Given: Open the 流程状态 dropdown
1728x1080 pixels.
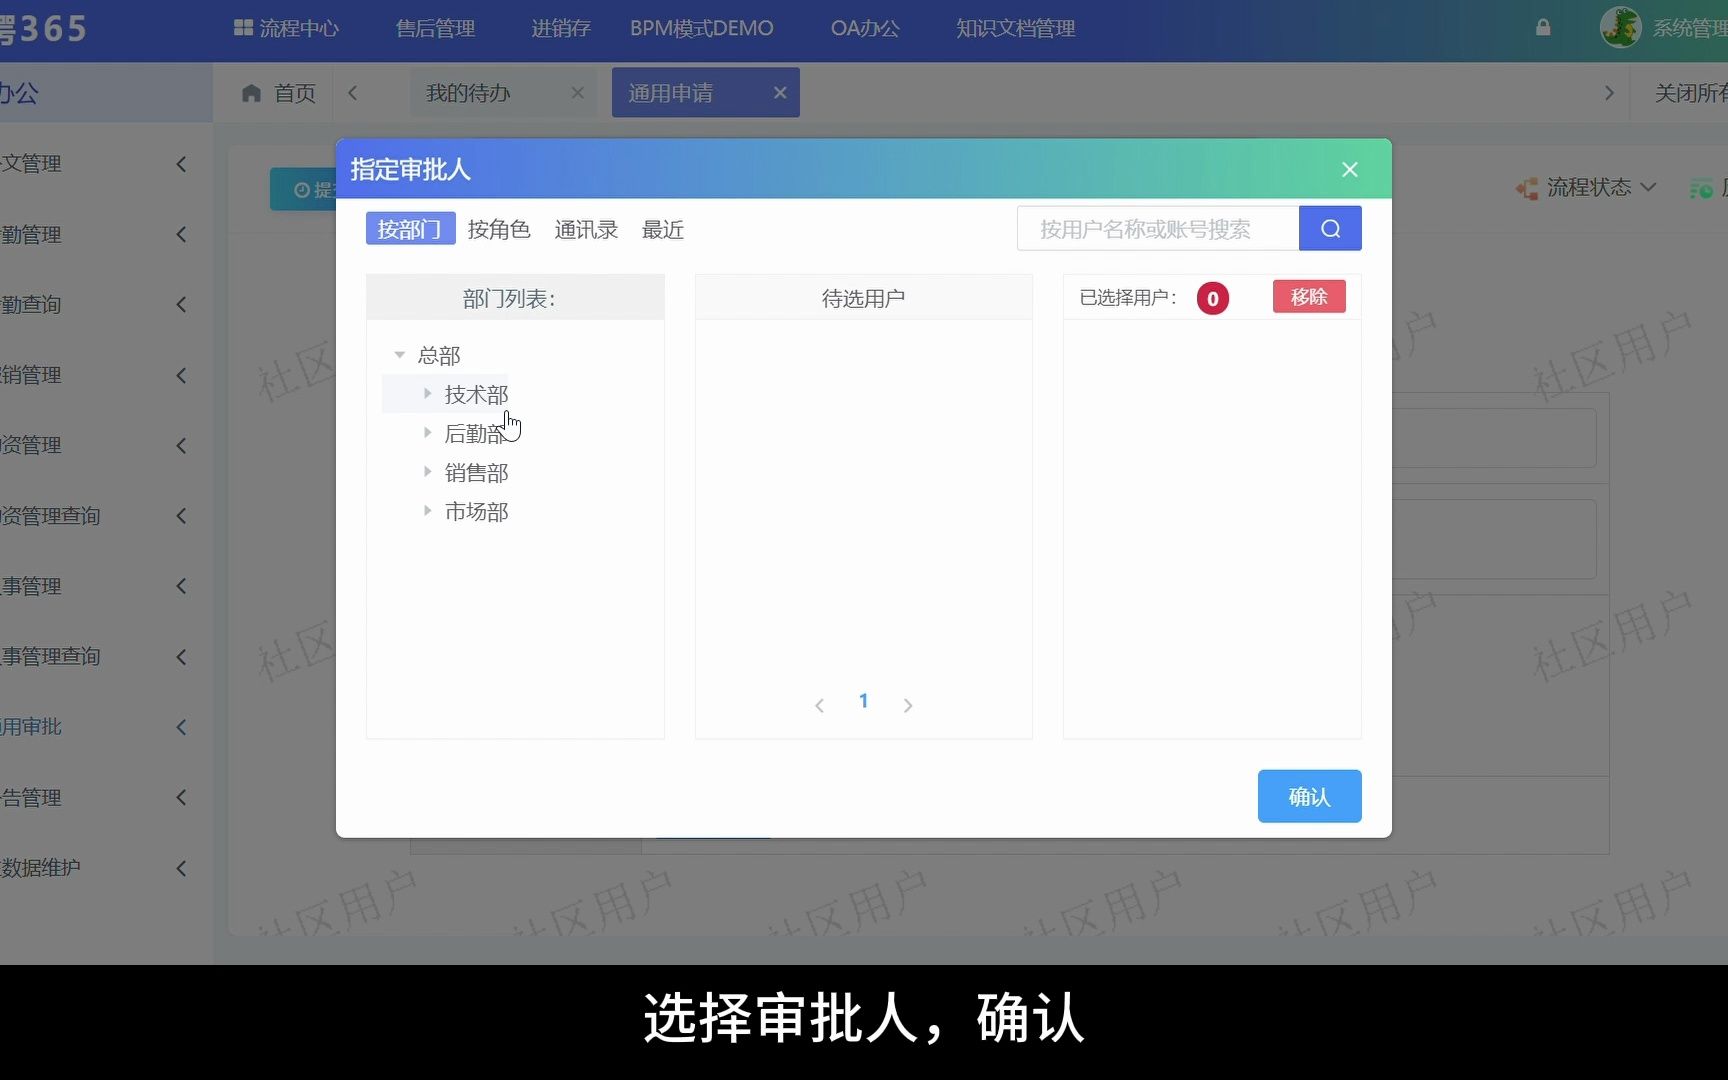Looking at the screenshot, I should tap(1648, 188).
